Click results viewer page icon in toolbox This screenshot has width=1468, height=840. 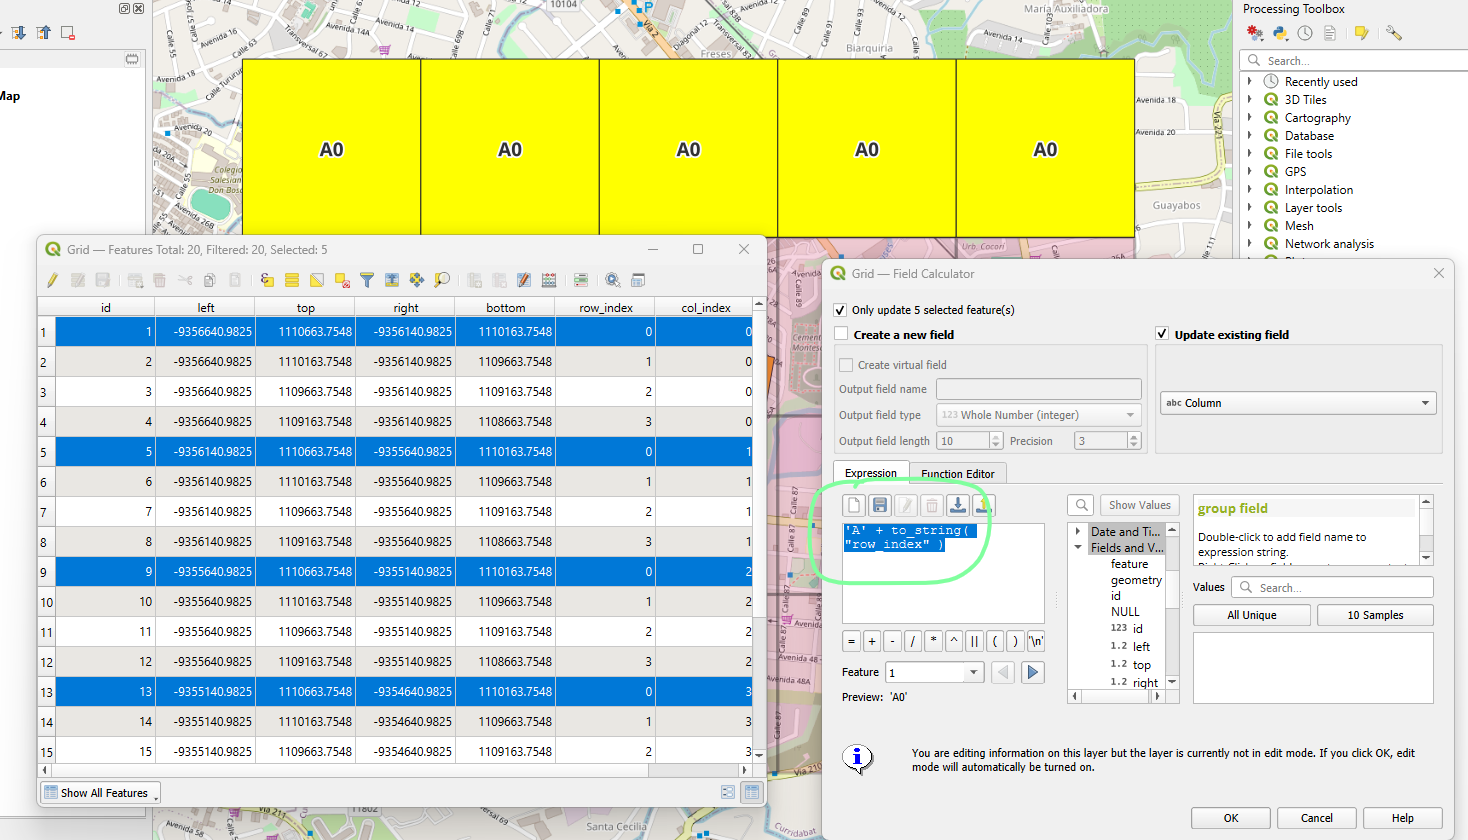click(x=1330, y=33)
